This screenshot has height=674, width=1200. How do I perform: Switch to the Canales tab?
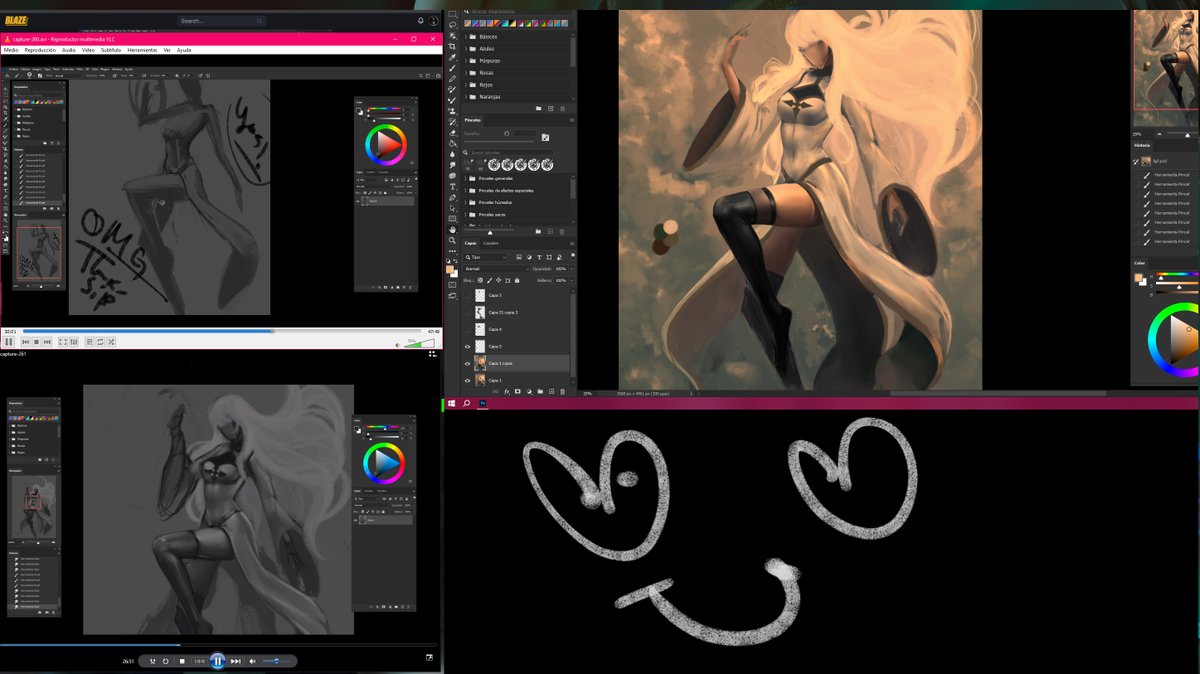[x=491, y=243]
